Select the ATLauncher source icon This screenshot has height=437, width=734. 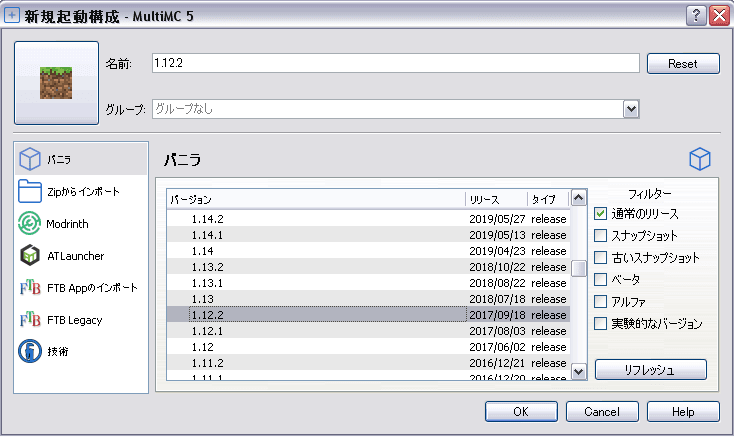[x=30, y=255]
